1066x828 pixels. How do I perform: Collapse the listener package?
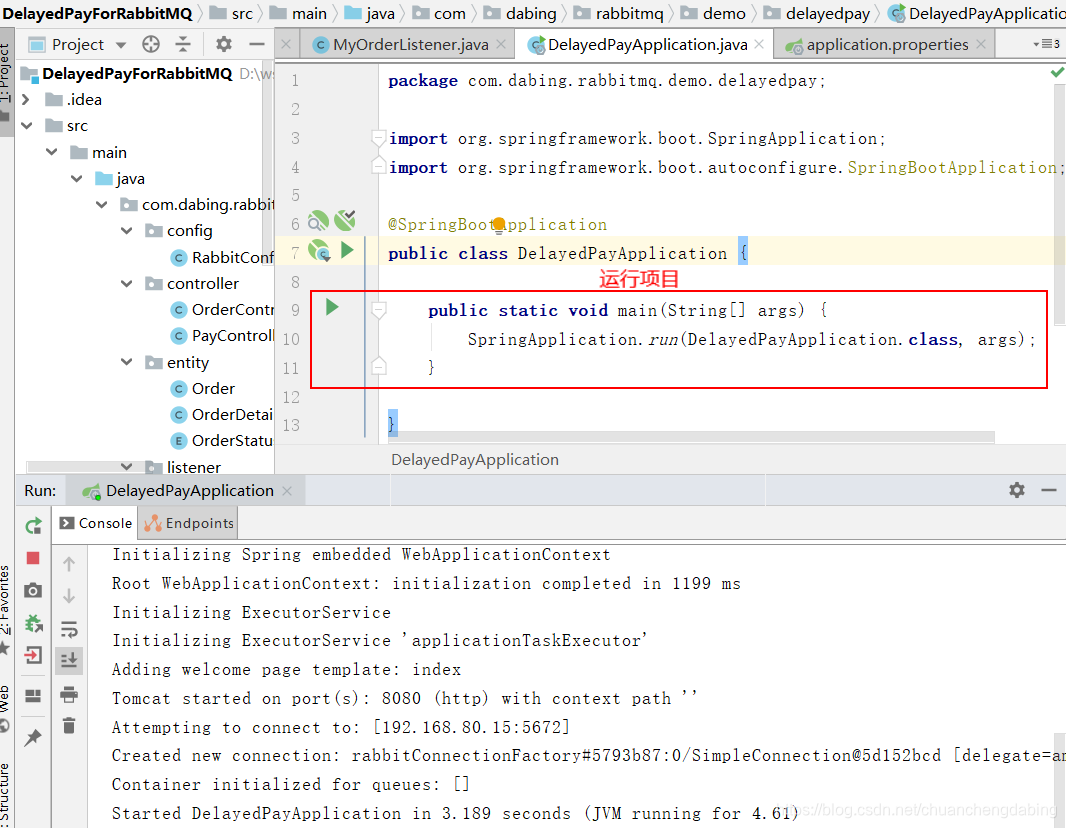tap(126, 467)
